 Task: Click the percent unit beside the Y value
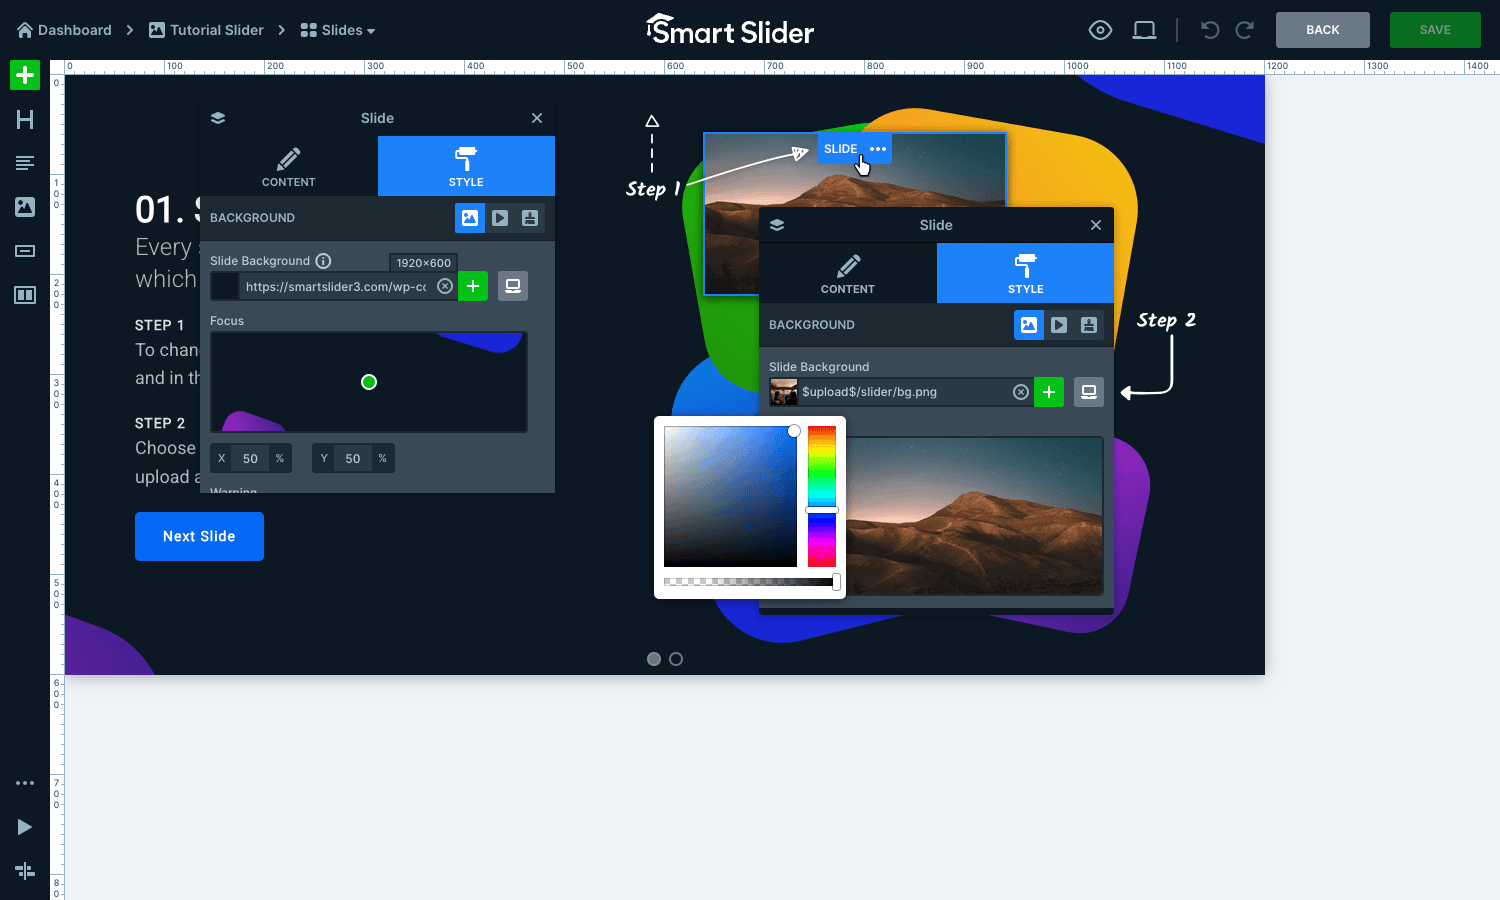click(x=383, y=459)
